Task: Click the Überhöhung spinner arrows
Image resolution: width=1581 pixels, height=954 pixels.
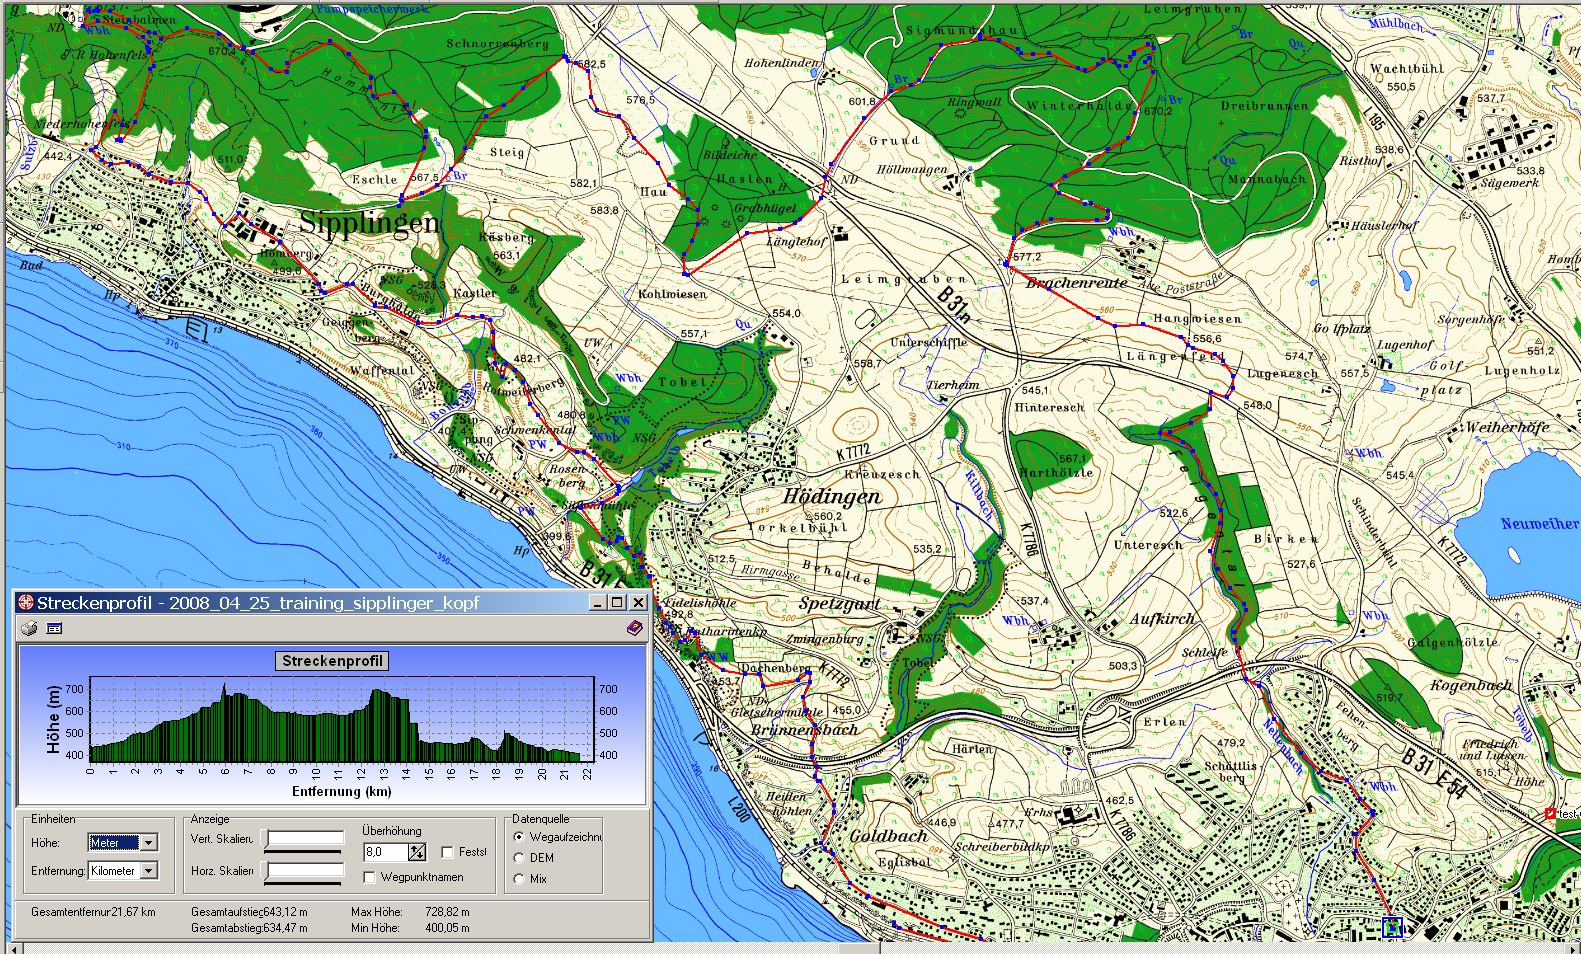Action: click(417, 852)
